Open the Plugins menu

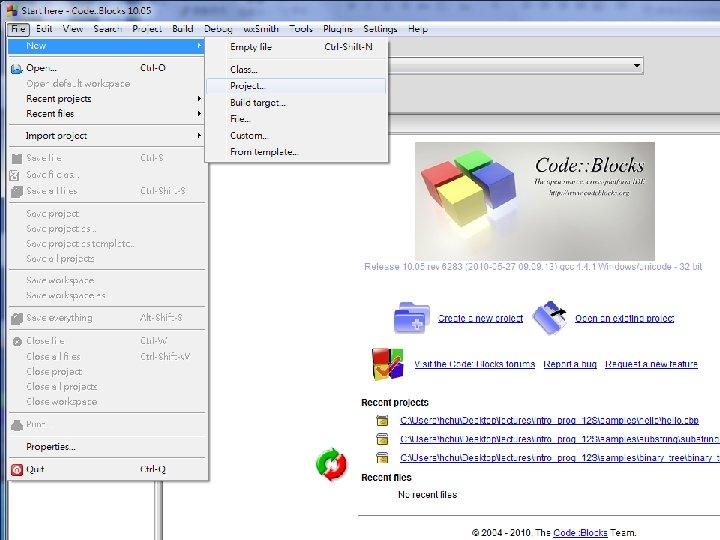338,29
